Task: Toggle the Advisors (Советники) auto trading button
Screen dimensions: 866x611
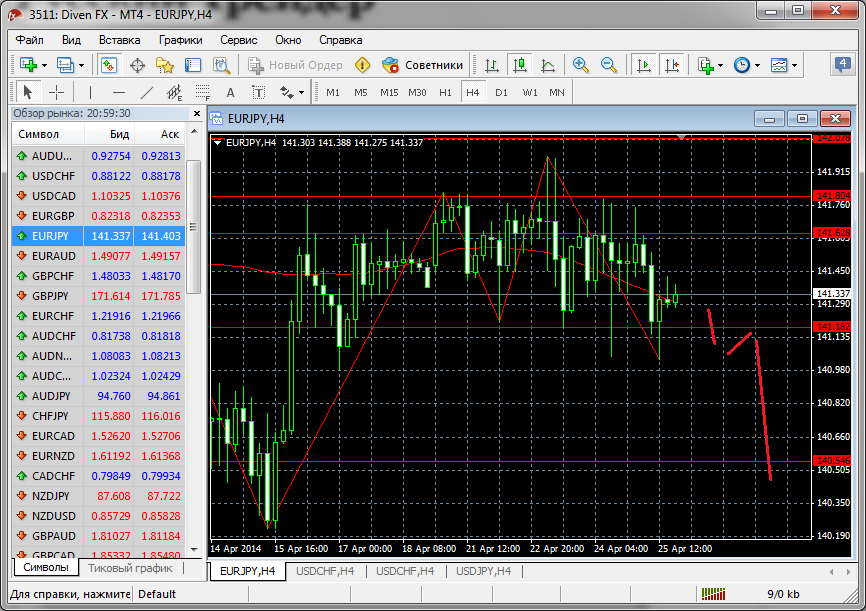Action: 423,65
